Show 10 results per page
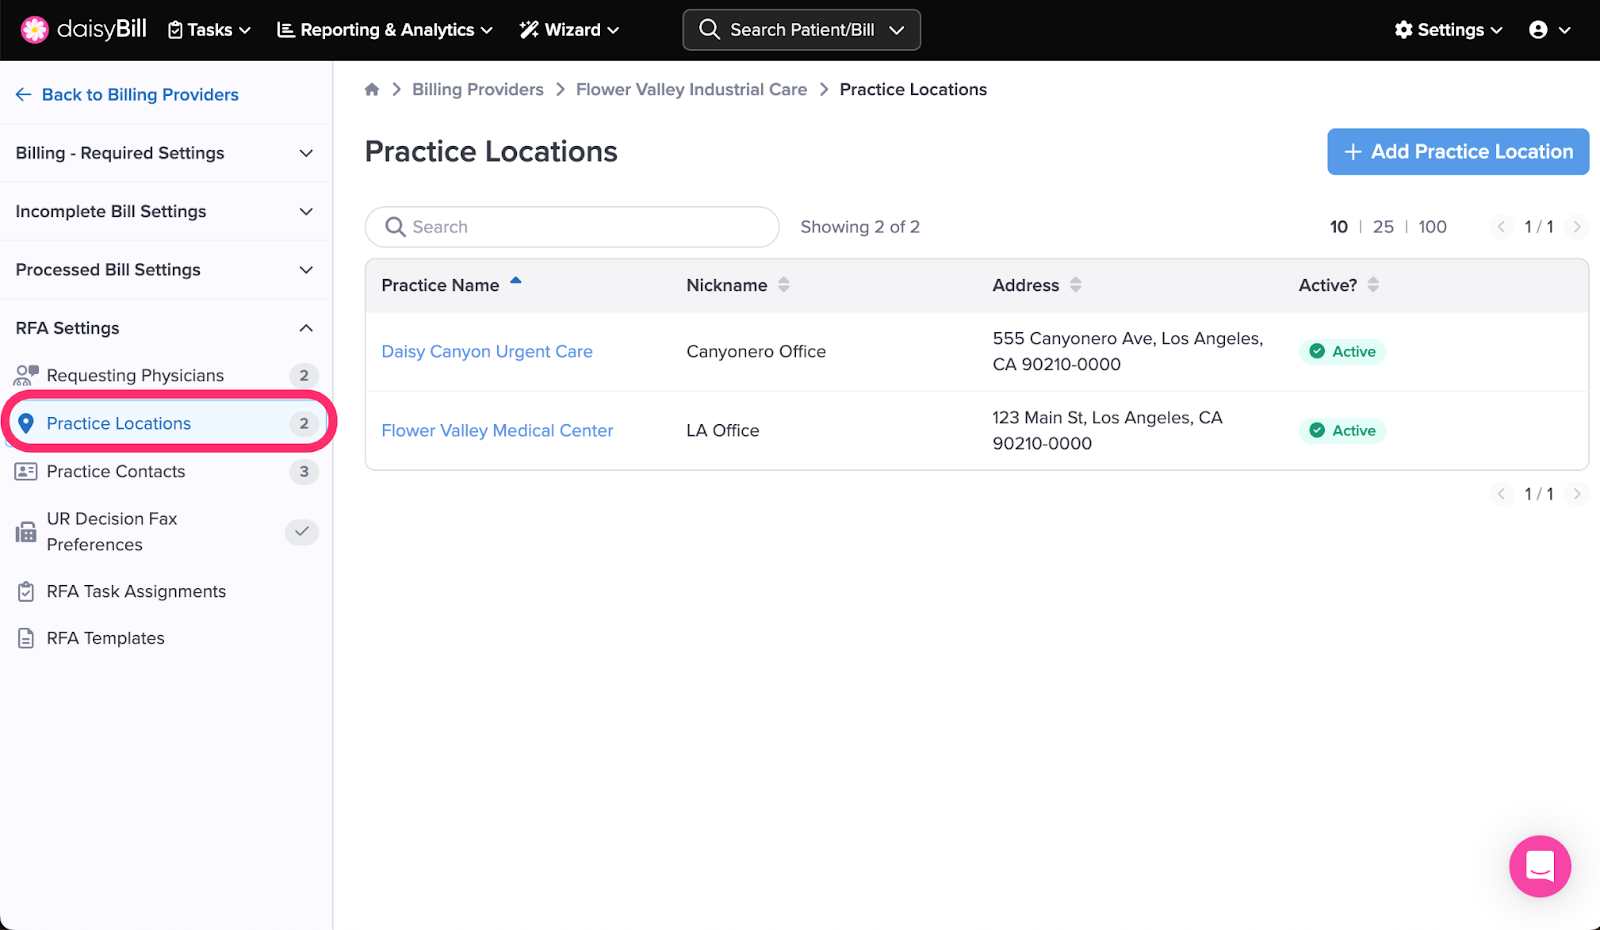Screen dimensions: 1600x930 point(1339,227)
